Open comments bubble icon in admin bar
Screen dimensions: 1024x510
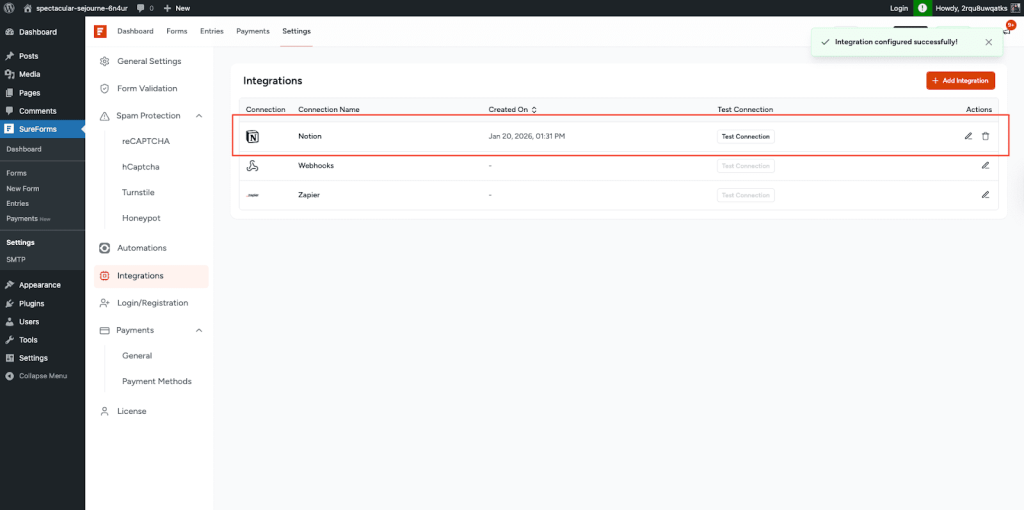[x=143, y=8]
